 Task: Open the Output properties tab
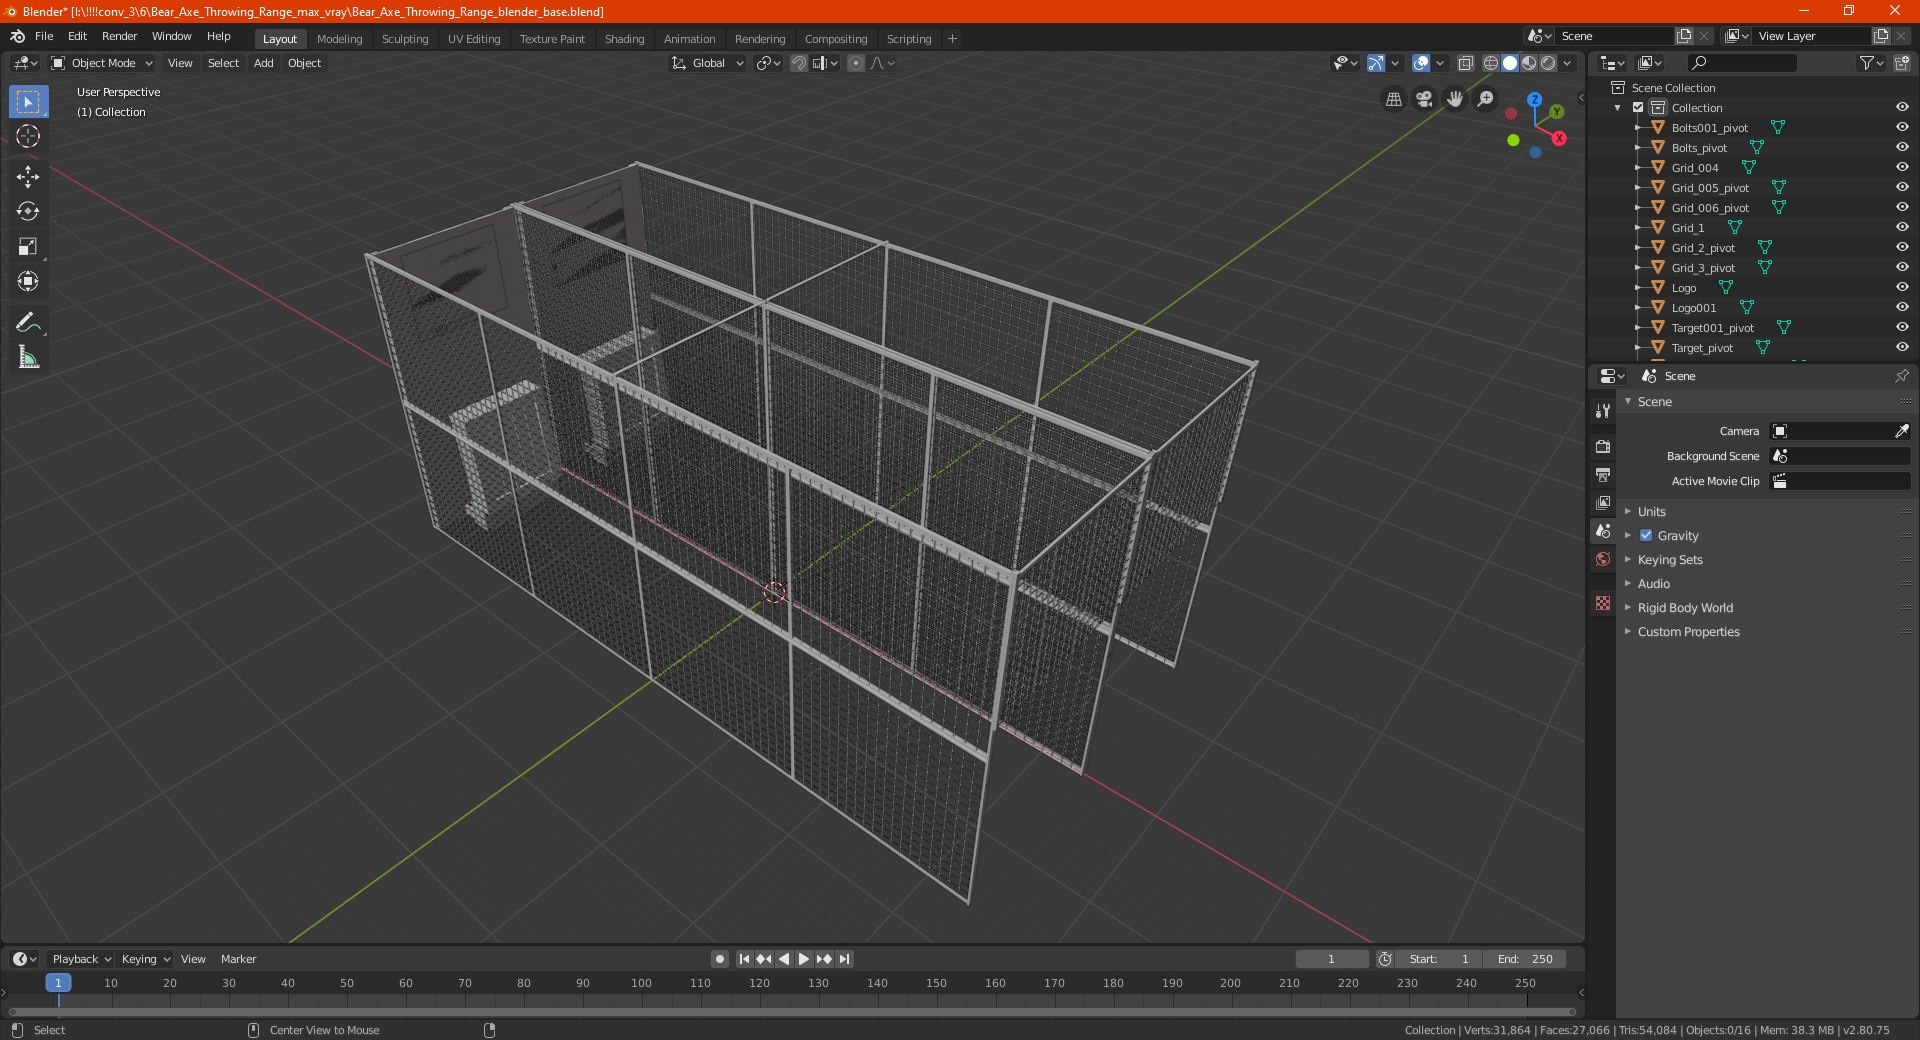point(1603,474)
